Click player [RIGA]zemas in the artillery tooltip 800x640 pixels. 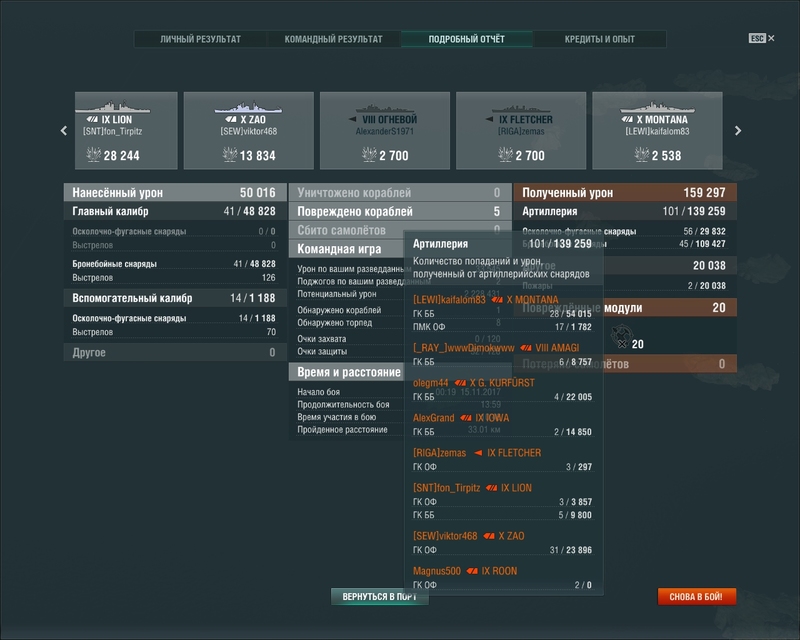click(x=439, y=453)
